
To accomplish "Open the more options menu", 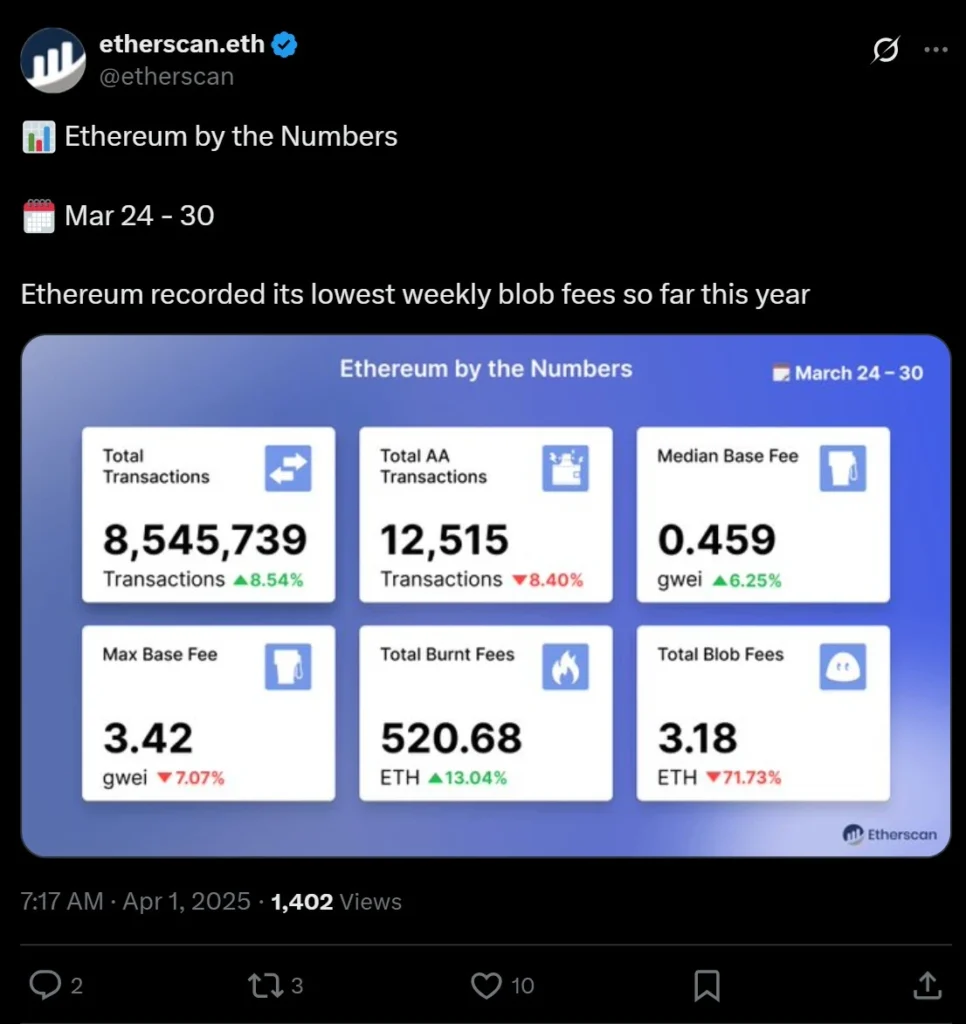I will [936, 50].
